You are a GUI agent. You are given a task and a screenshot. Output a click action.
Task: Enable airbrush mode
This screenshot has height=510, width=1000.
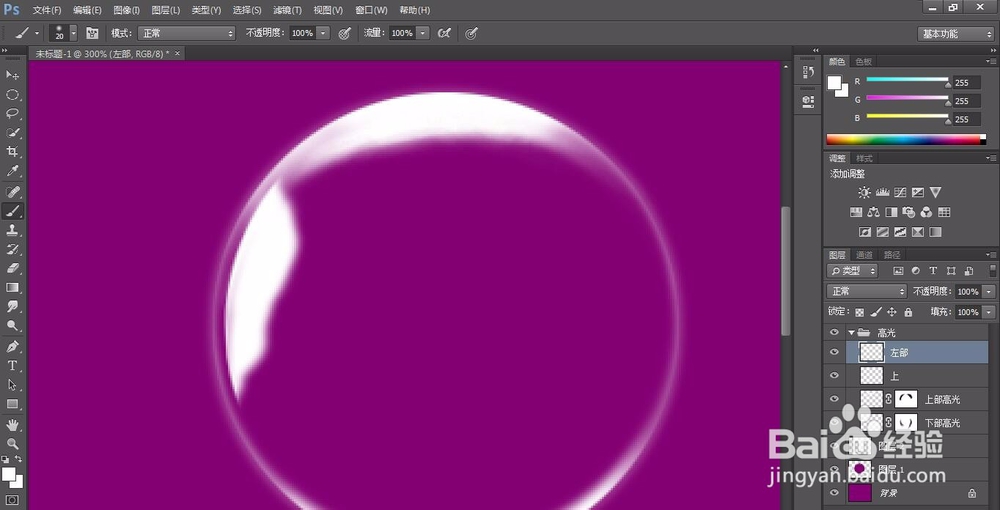[444, 33]
